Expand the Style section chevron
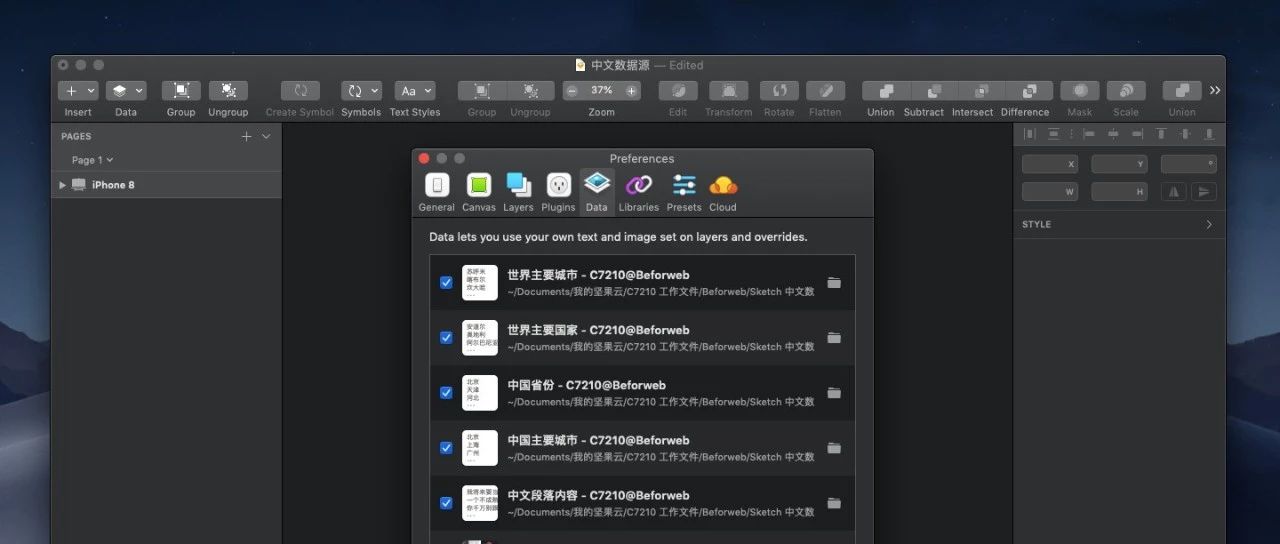Viewport: 1280px width, 544px height. coord(1209,225)
